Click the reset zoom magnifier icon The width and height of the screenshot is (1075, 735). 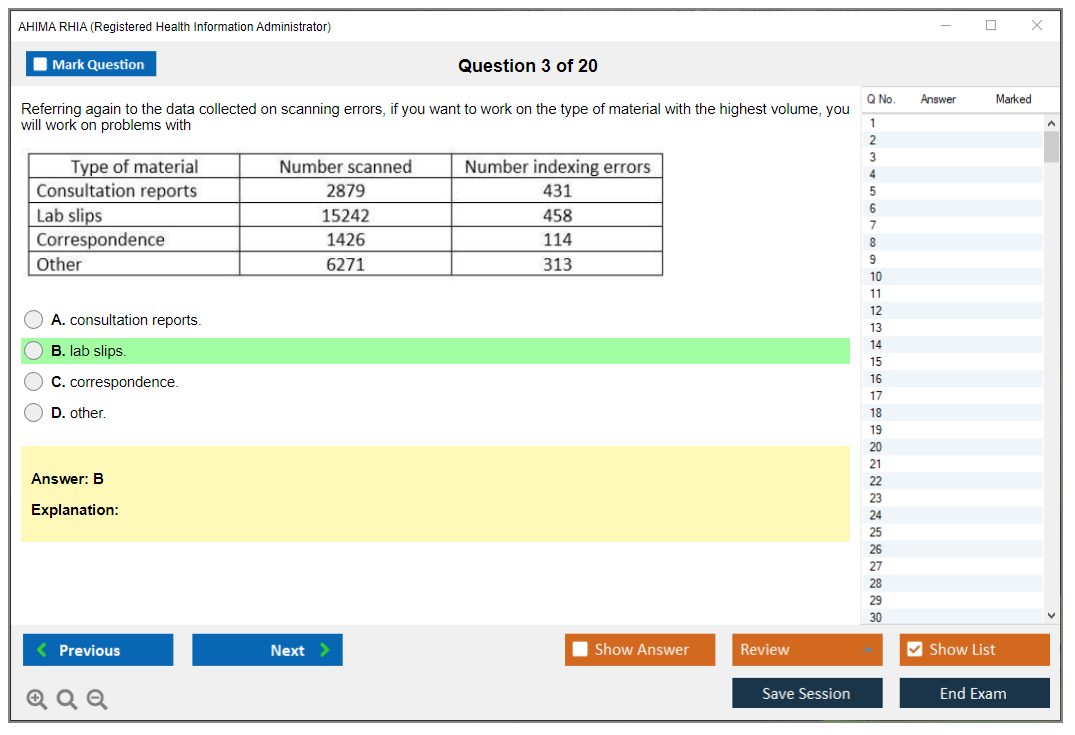pos(67,700)
